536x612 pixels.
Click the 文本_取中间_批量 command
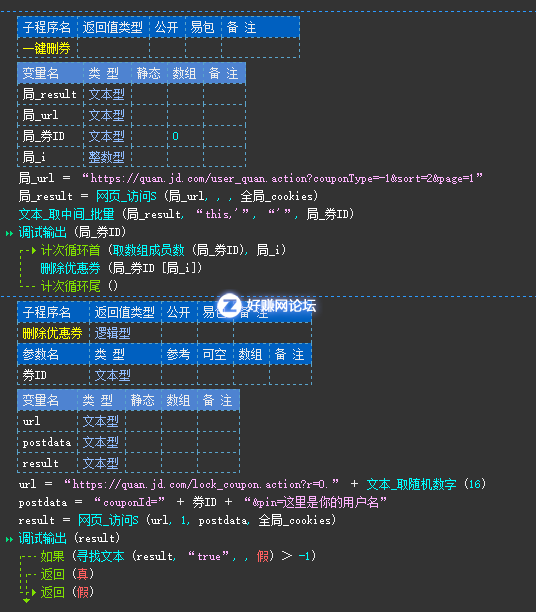coord(66,214)
